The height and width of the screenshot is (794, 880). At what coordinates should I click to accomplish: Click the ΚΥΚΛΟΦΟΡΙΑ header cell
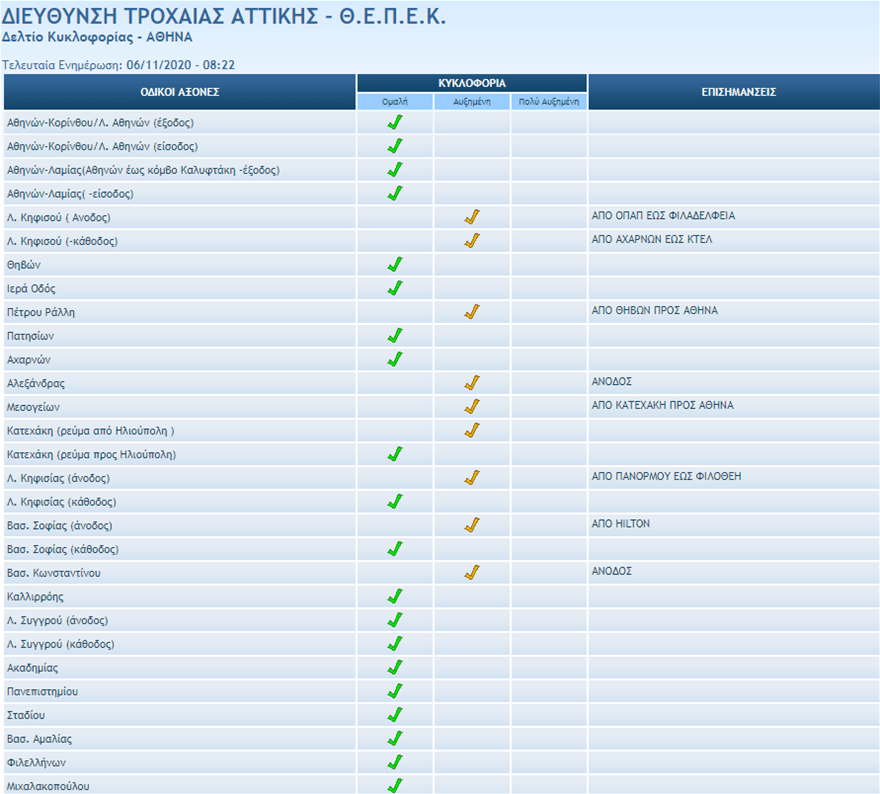(472, 83)
